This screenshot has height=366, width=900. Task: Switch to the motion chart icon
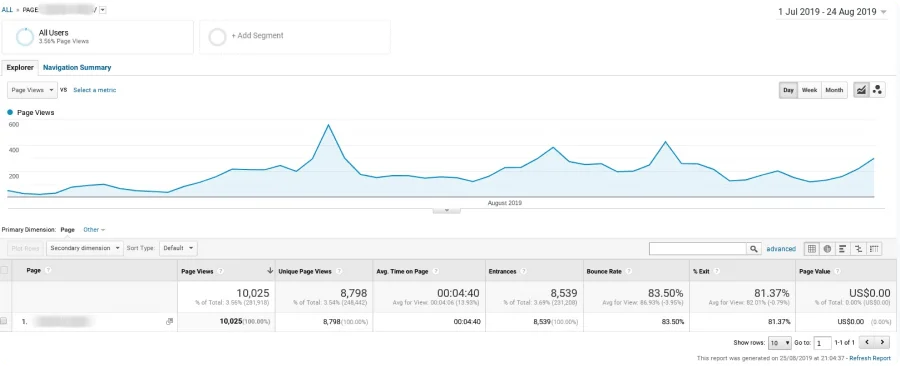click(877, 90)
